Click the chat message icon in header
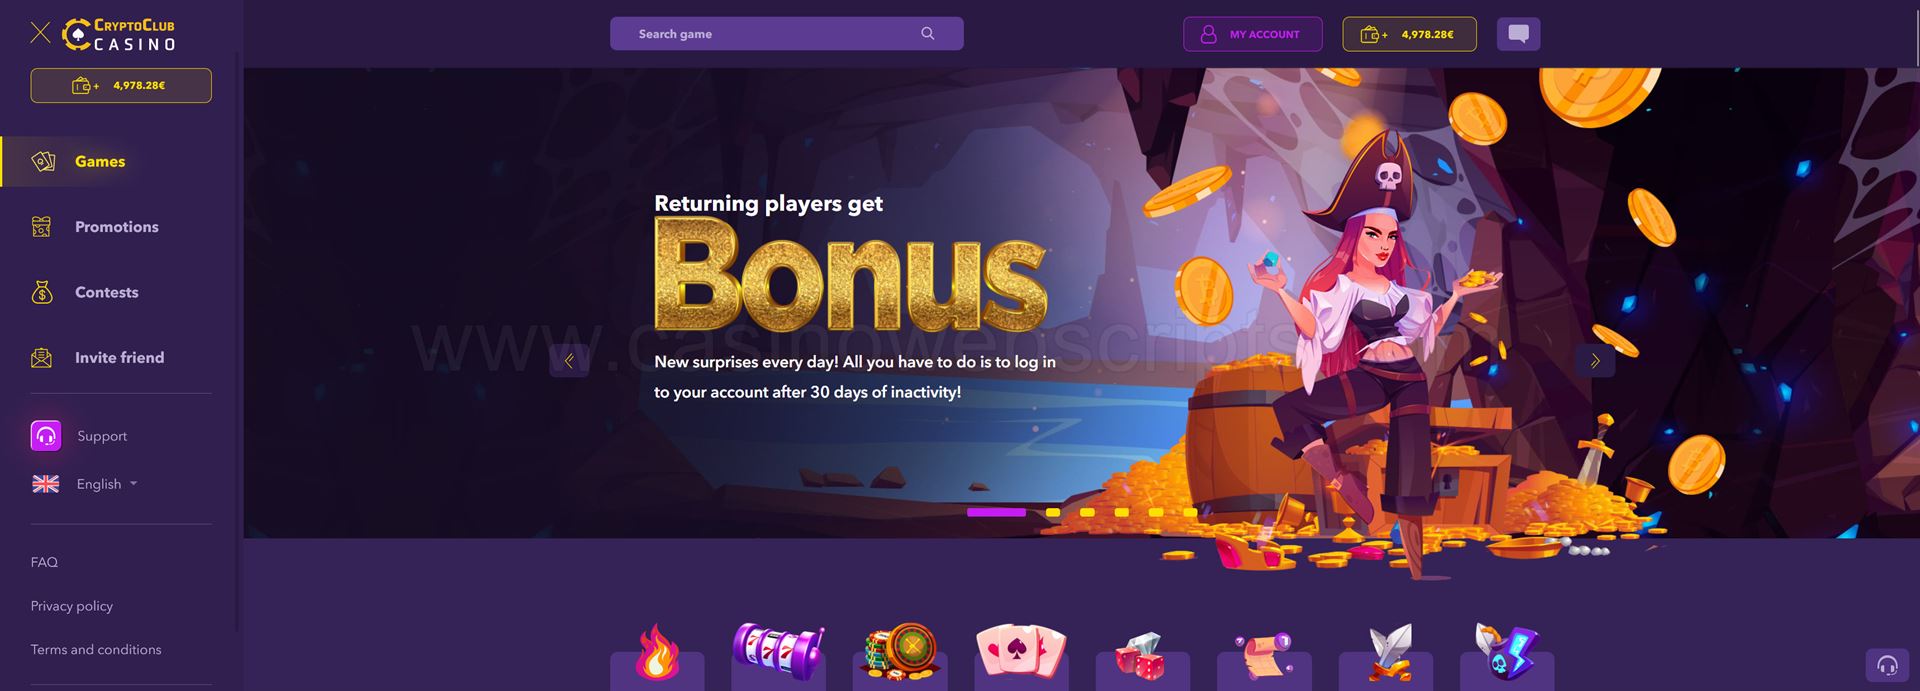The width and height of the screenshot is (1920, 691). tap(1518, 34)
